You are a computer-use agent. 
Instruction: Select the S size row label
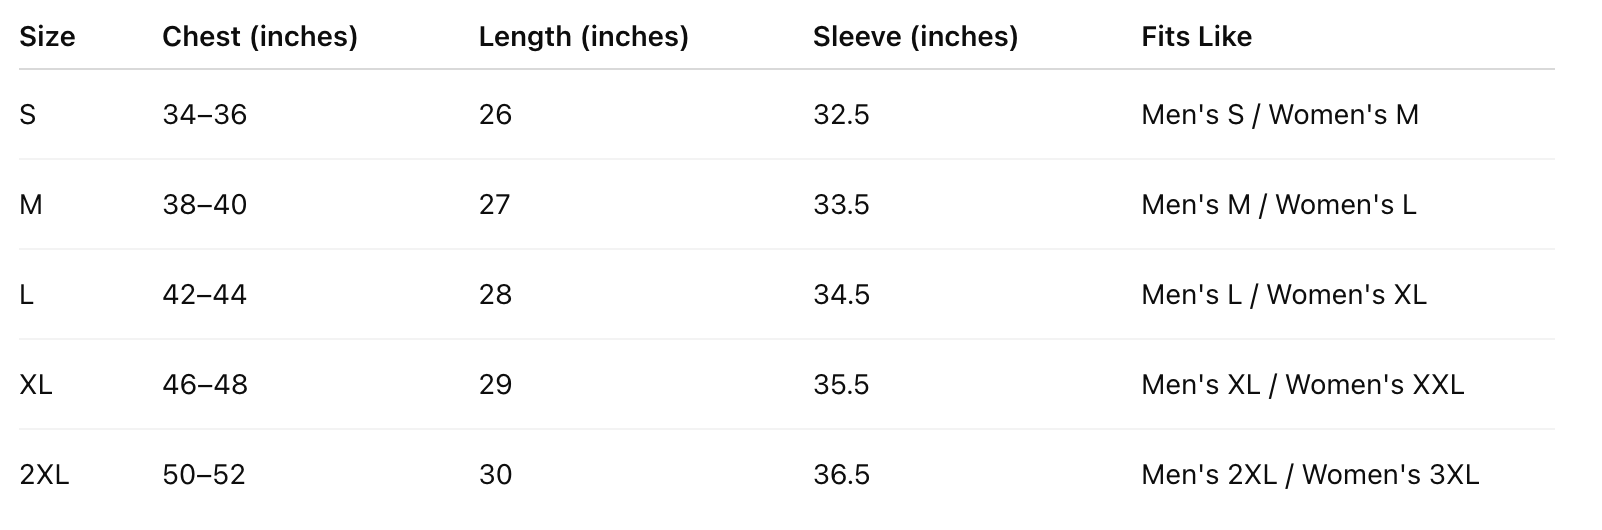(x=27, y=115)
